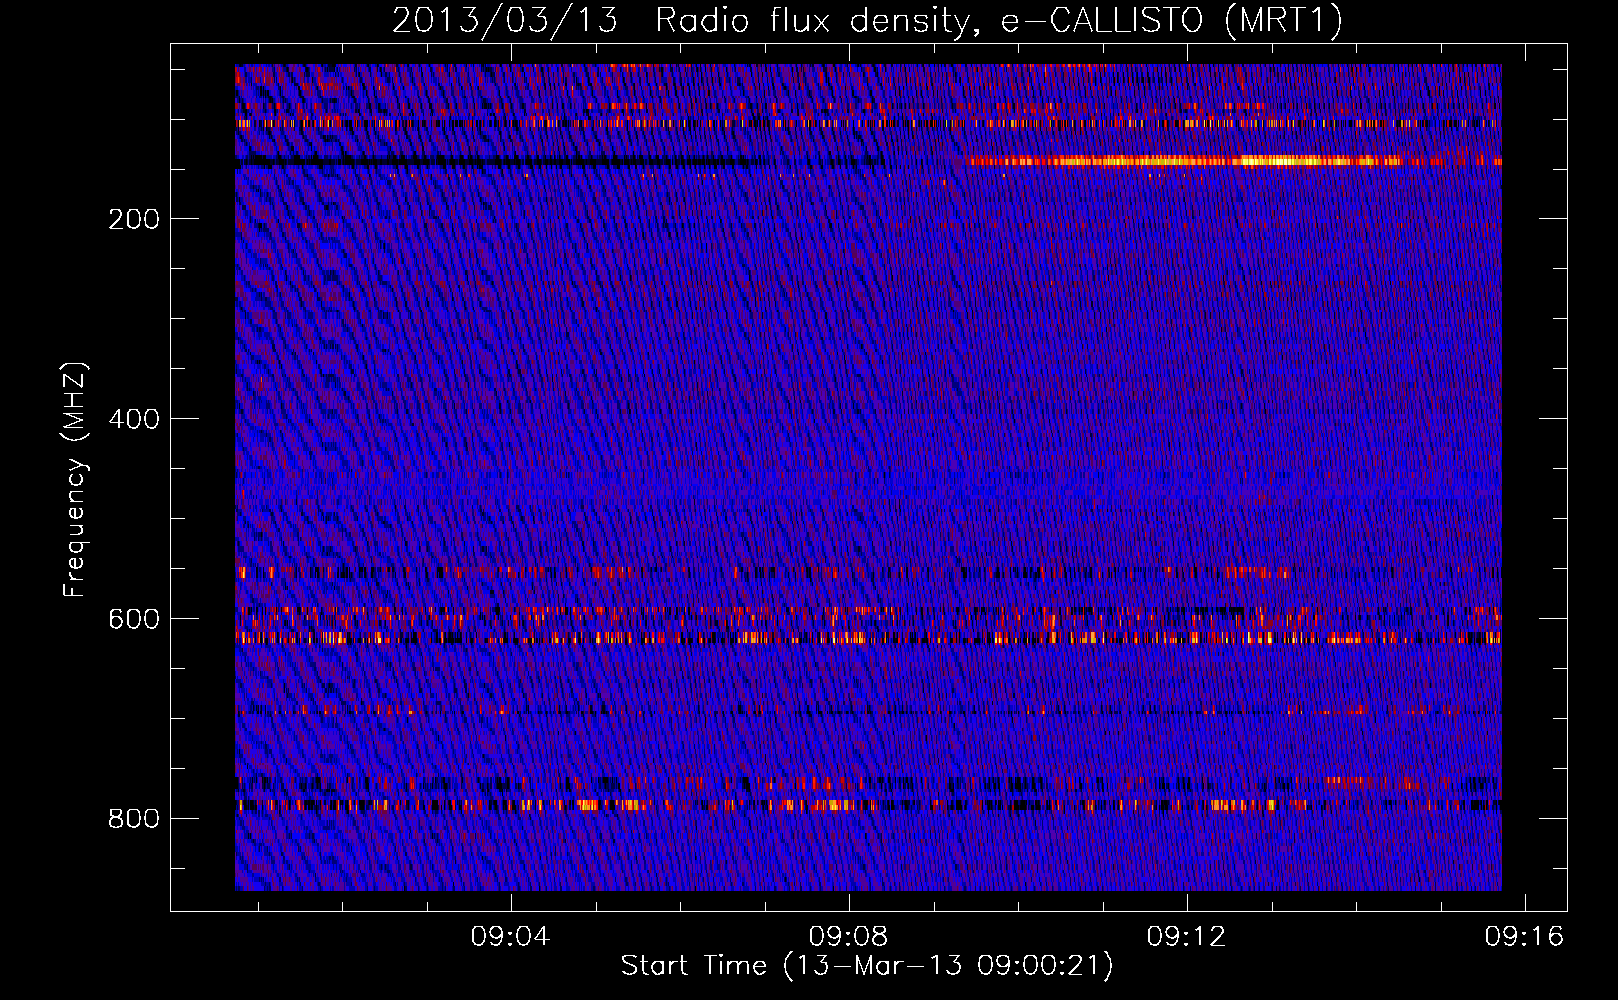This screenshot has height=1000, width=1618.
Task: Click the plot title '2013/03/13 Radio flux density'
Action: tap(867, 20)
